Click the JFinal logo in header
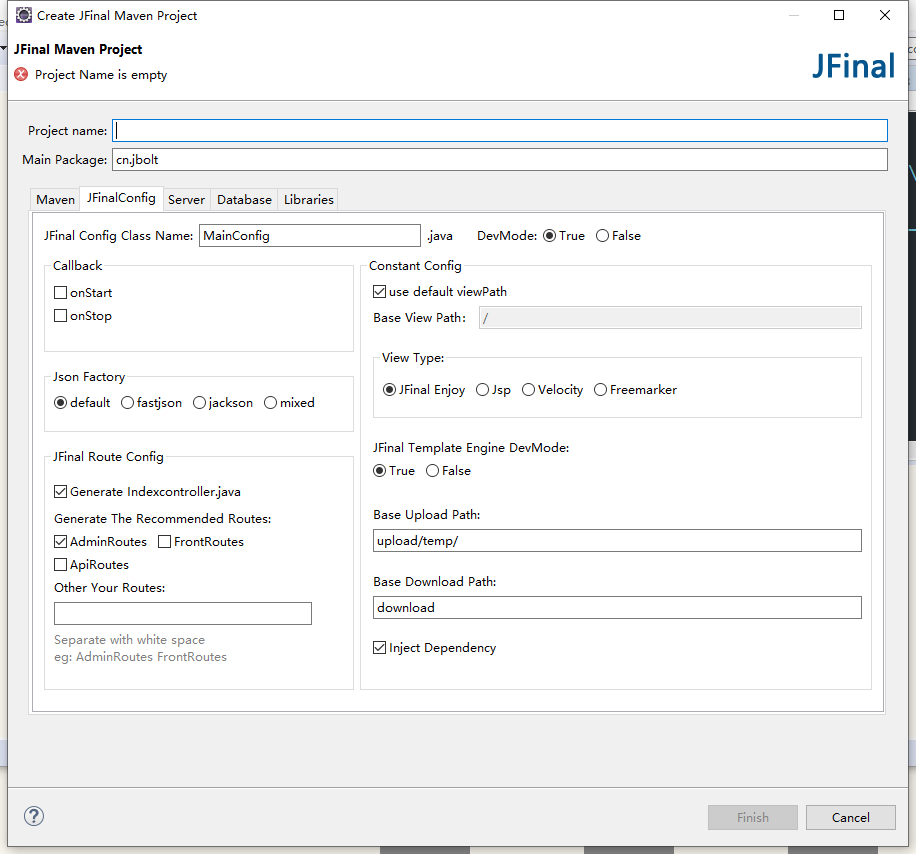 tap(853, 66)
